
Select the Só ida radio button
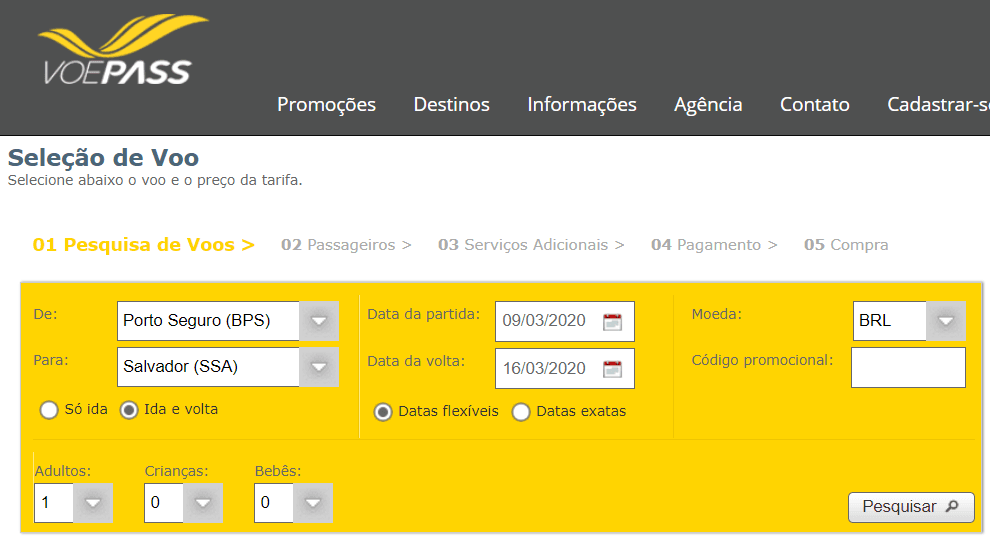[49, 410]
